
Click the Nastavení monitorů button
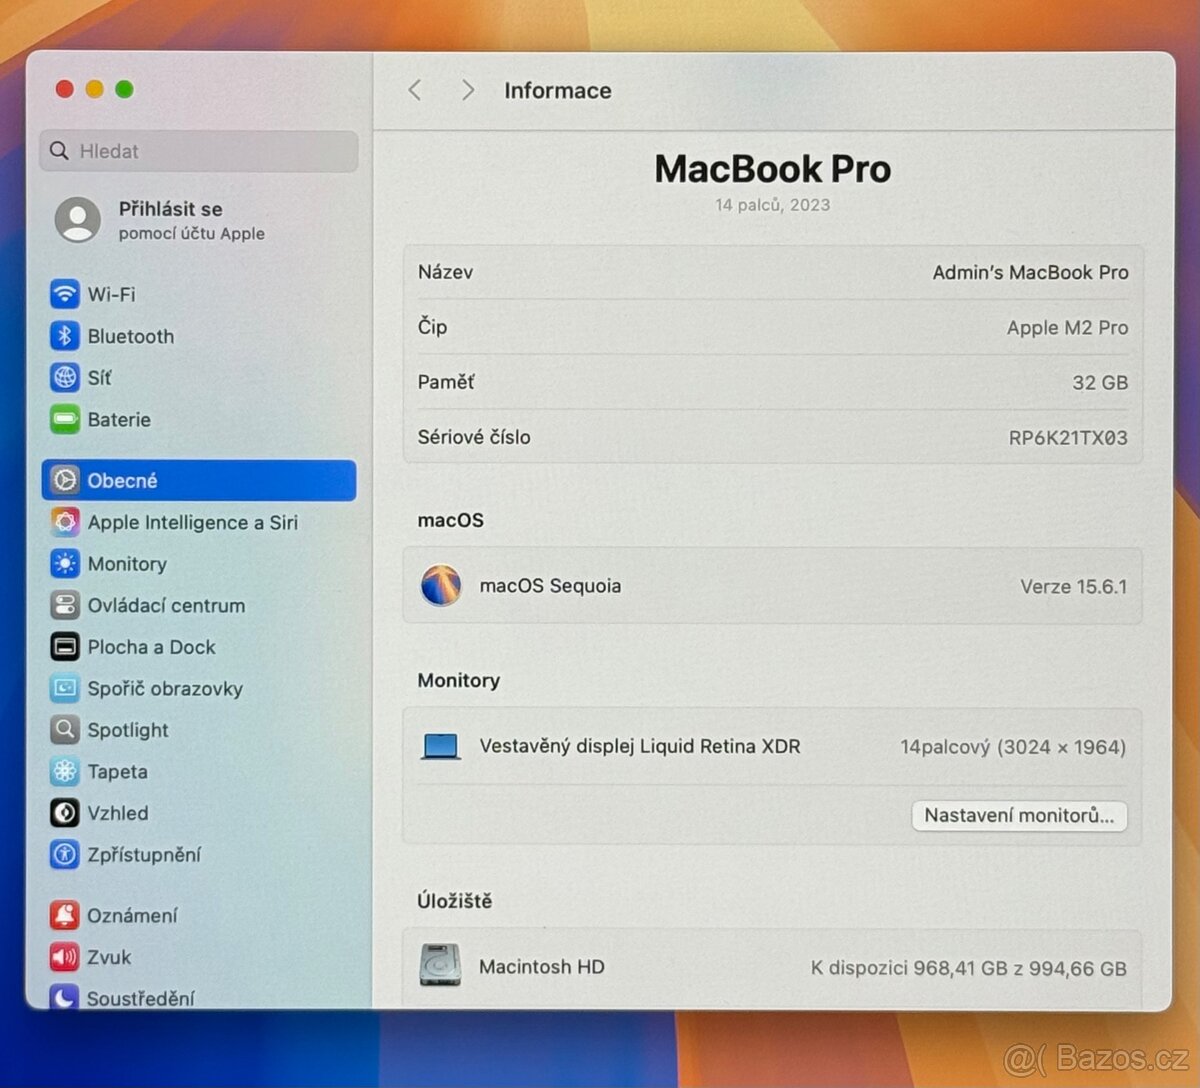1019,815
